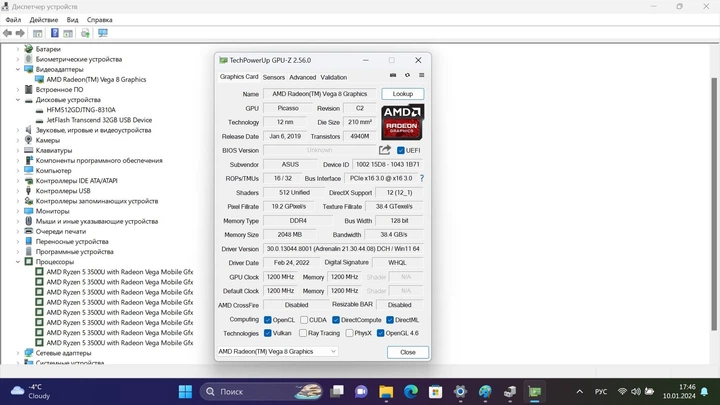The width and height of the screenshot is (720, 405).
Task: Open the Вид menu
Action: [x=73, y=20]
